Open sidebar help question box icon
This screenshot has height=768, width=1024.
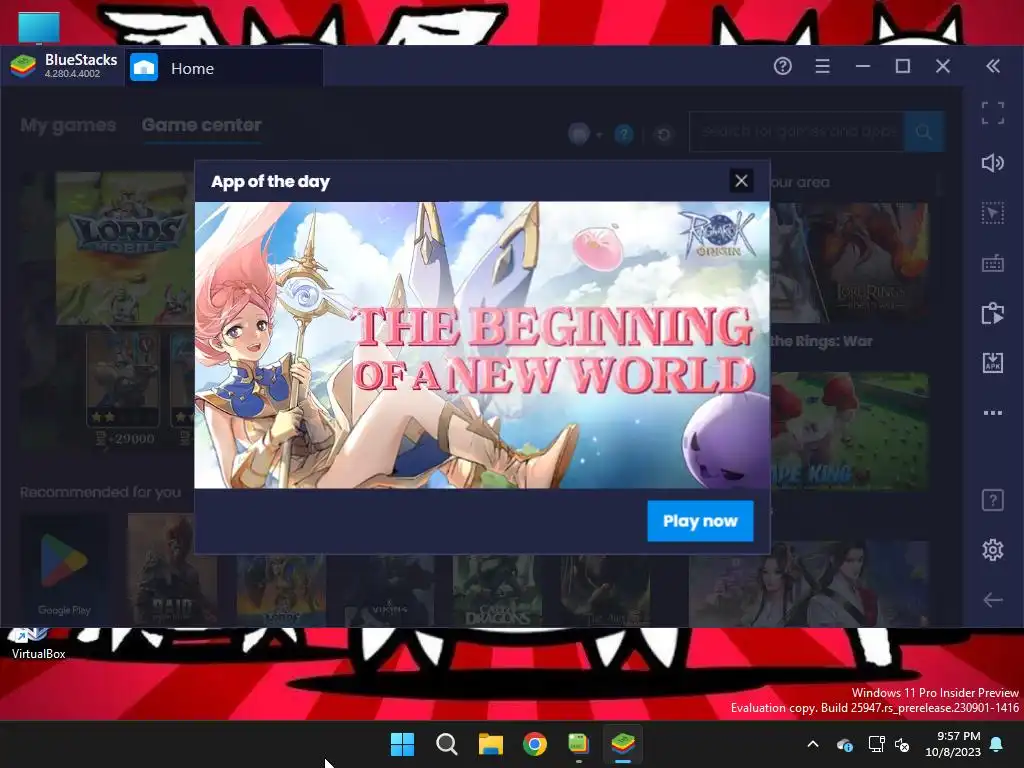pos(993,500)
